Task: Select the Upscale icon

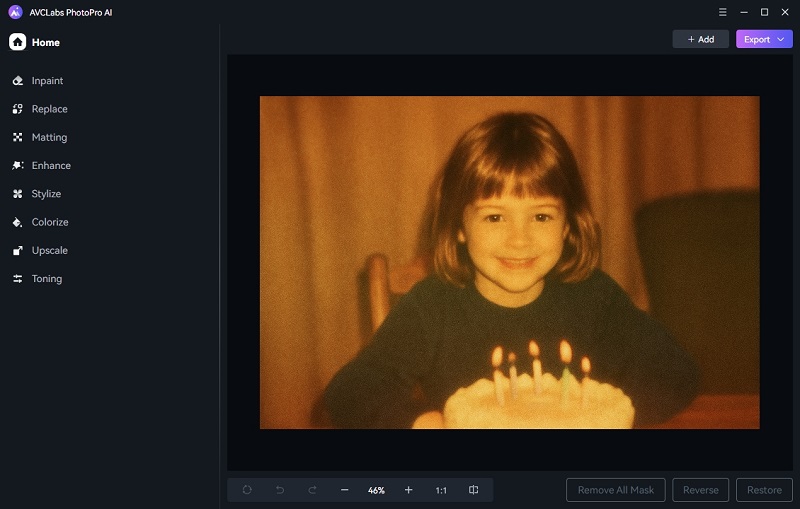Action: [x=18, y=250]
